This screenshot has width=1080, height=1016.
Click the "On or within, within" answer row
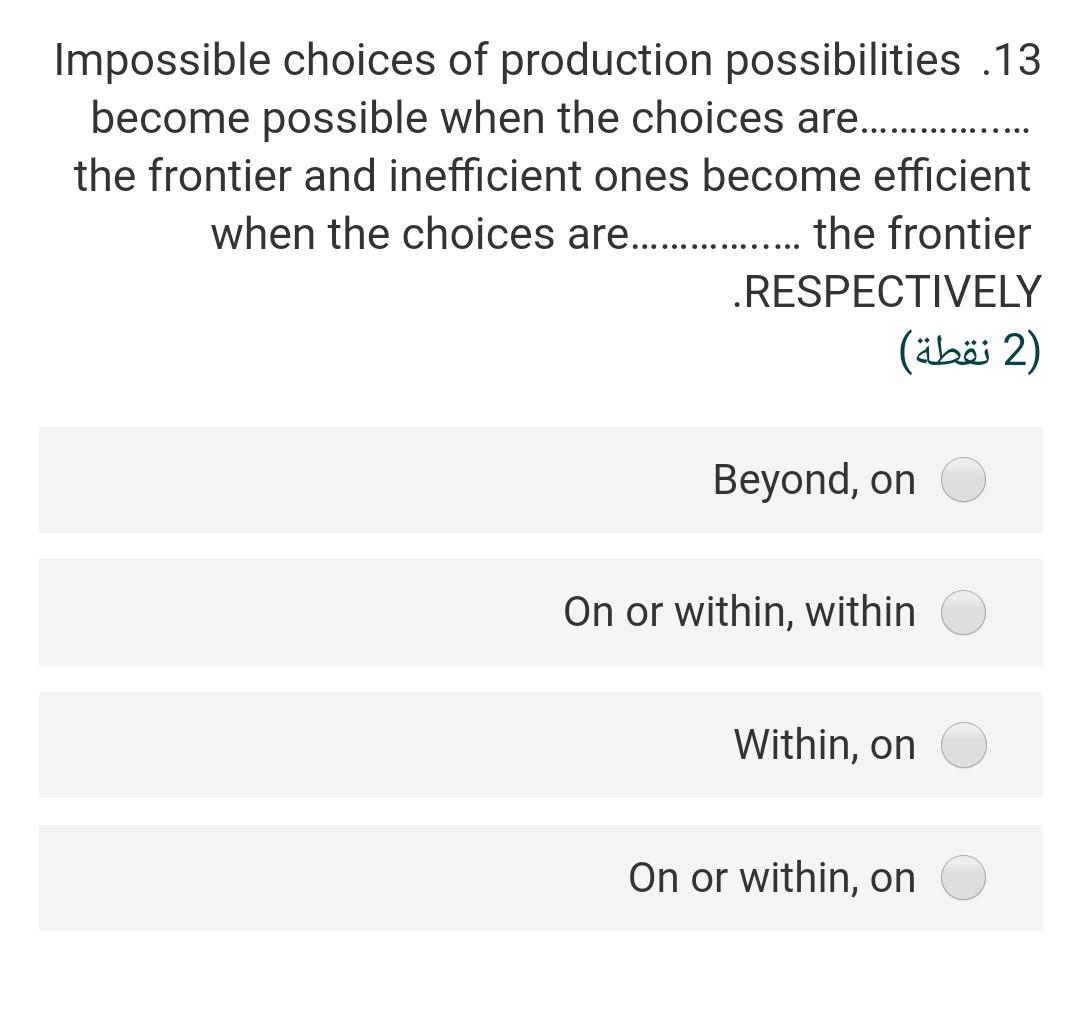[x=540, y=613]
